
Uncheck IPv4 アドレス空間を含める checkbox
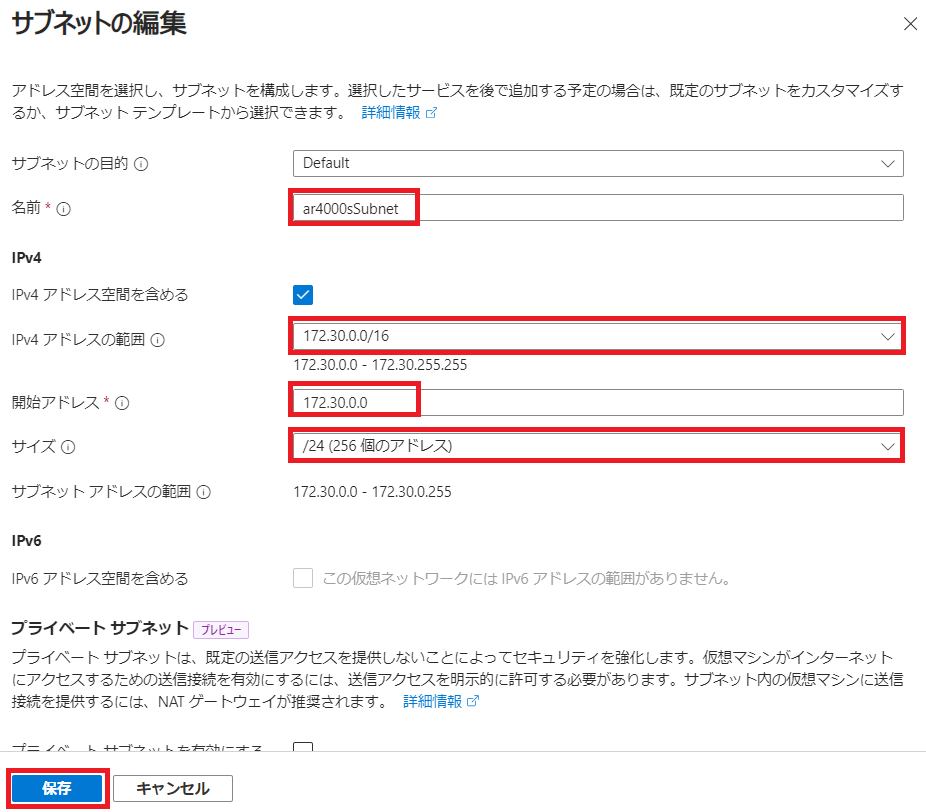303,295
